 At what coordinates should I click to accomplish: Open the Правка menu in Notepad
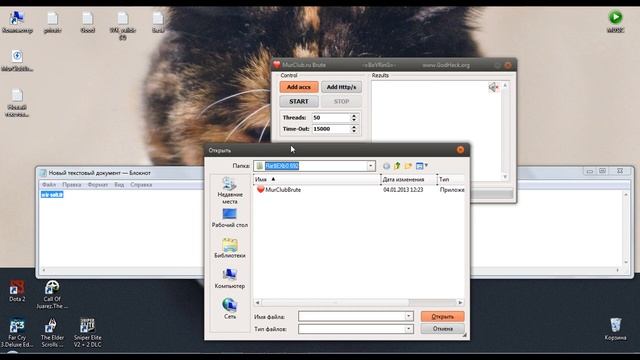click(x=72, y=185)
